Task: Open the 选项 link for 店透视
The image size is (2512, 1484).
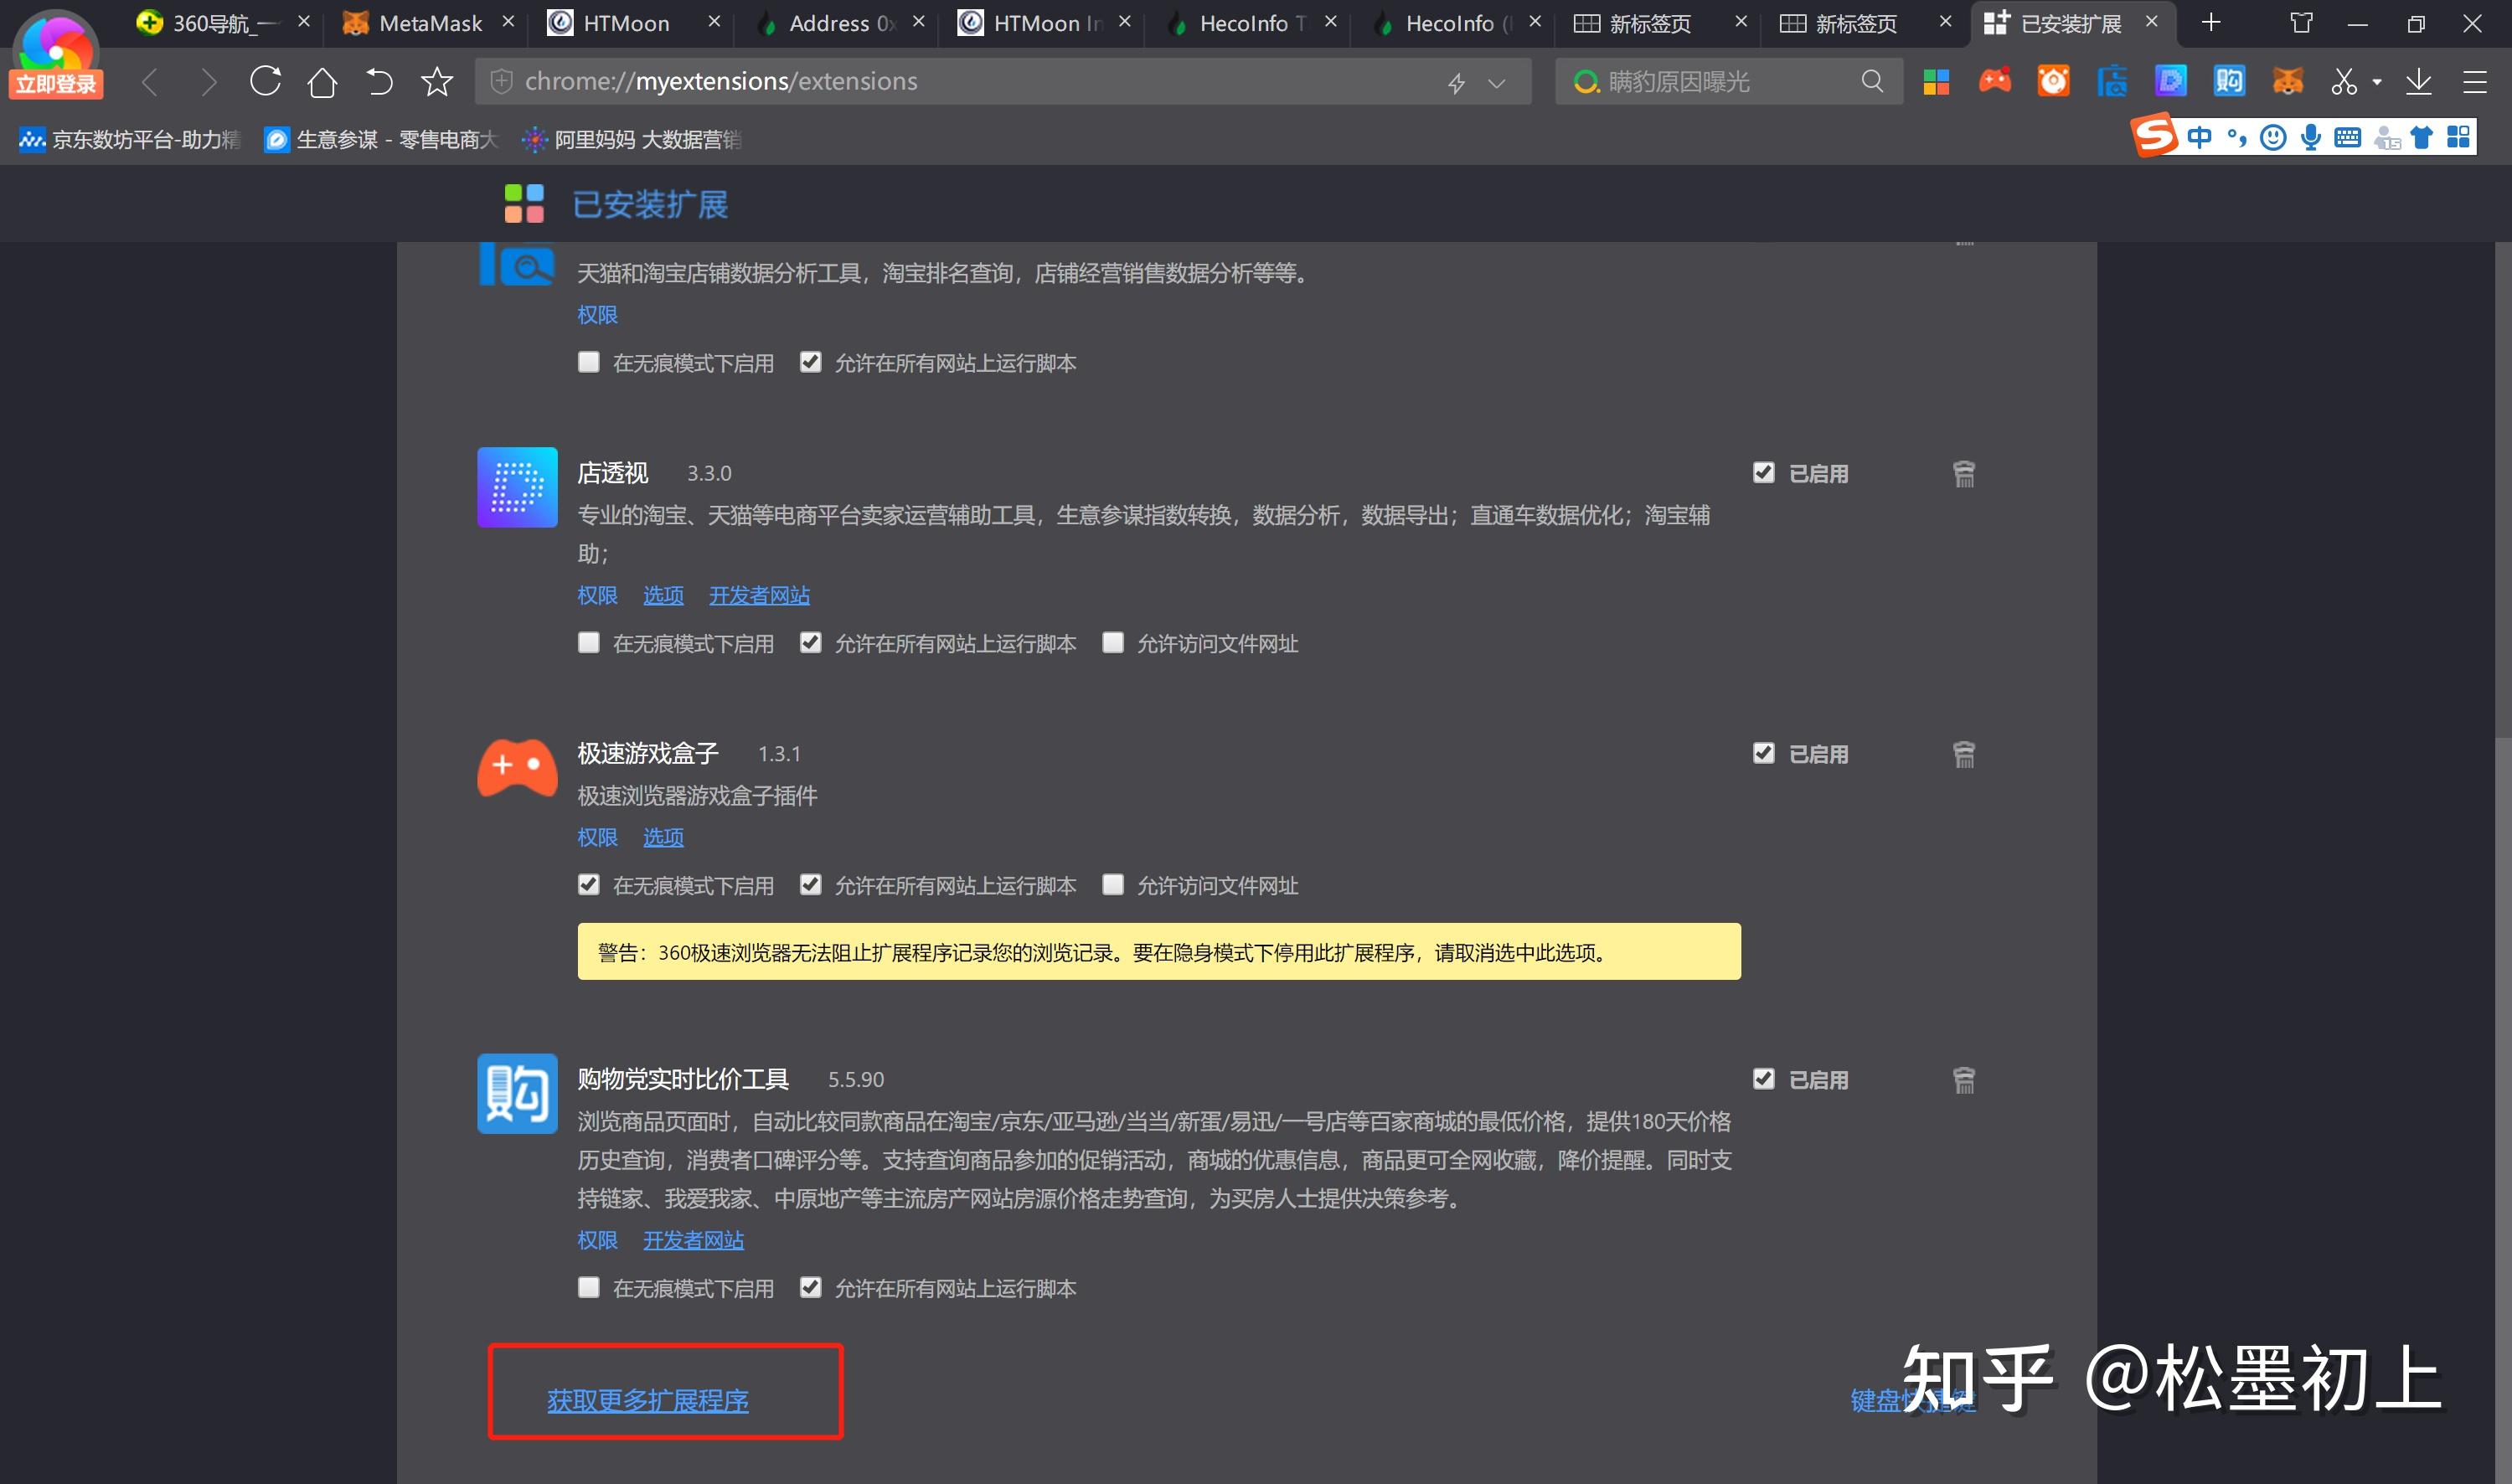Action: coord(663,595)
